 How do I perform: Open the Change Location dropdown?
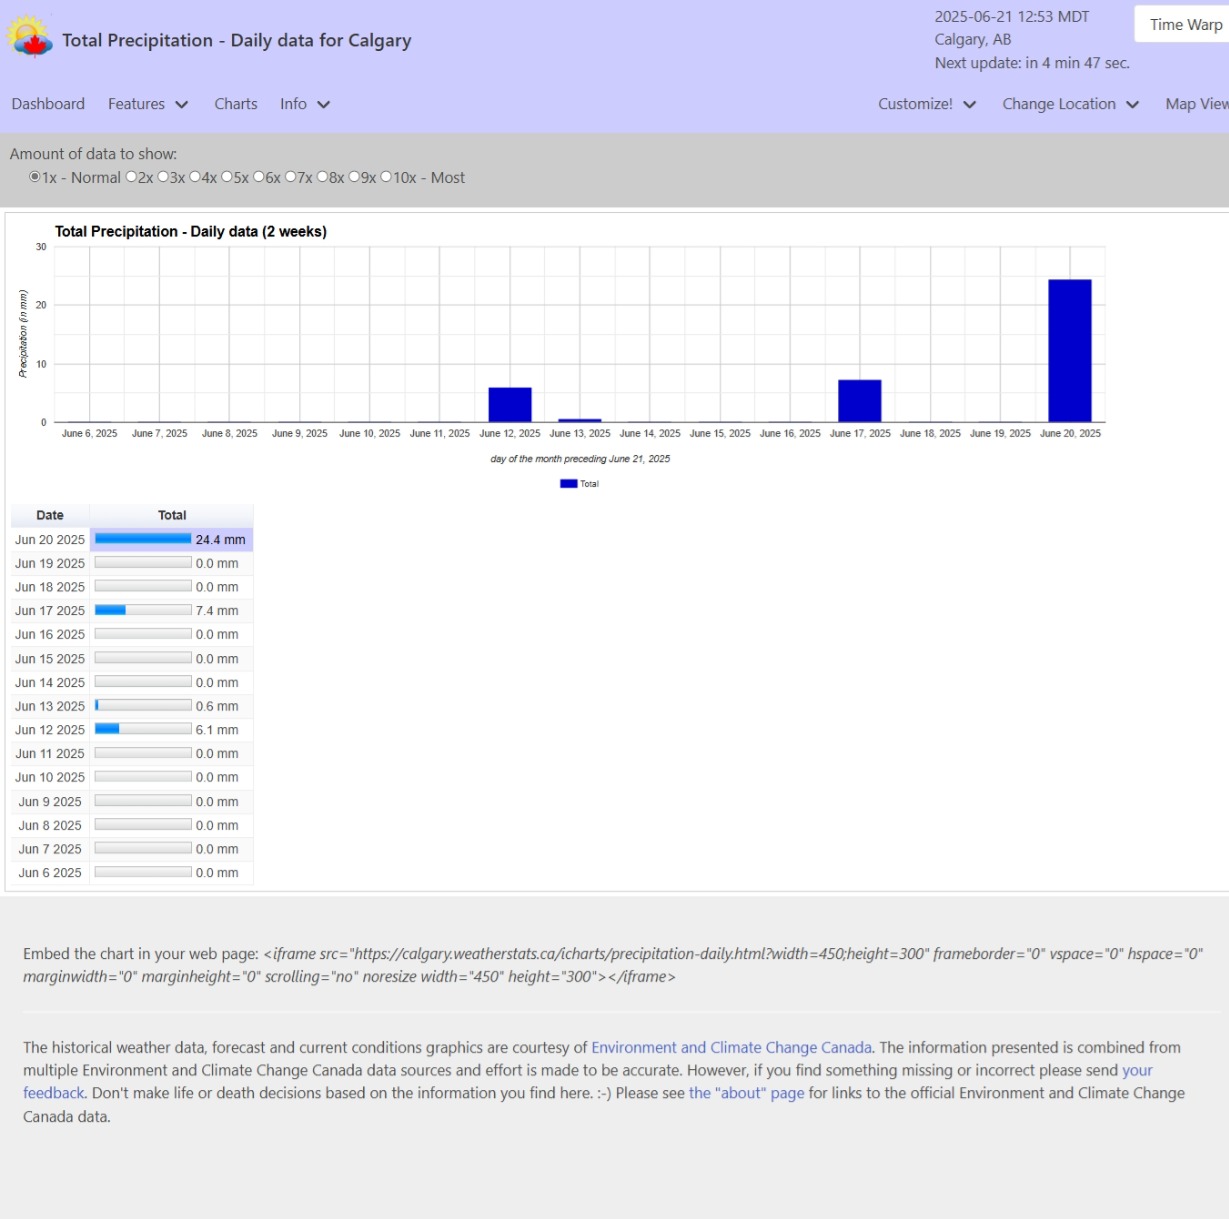[1071, 104]
